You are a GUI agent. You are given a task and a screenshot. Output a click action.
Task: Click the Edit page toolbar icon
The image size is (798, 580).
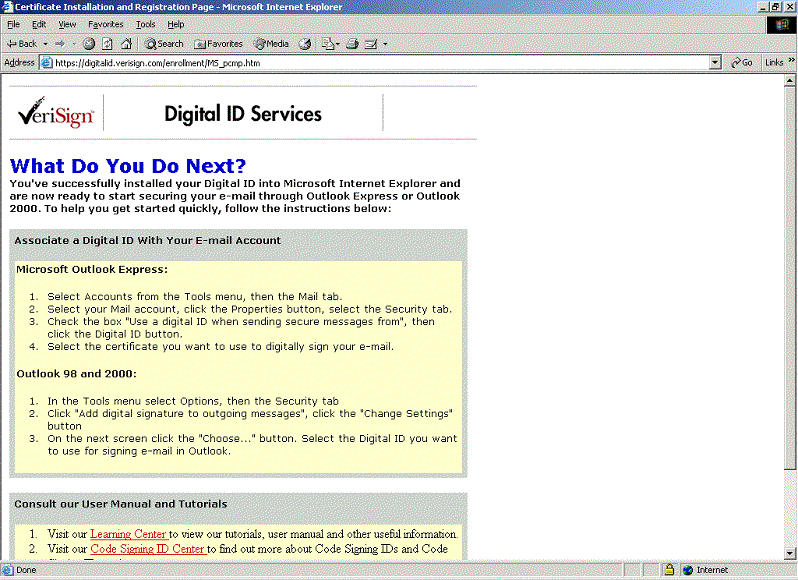(x=371, y=44)
